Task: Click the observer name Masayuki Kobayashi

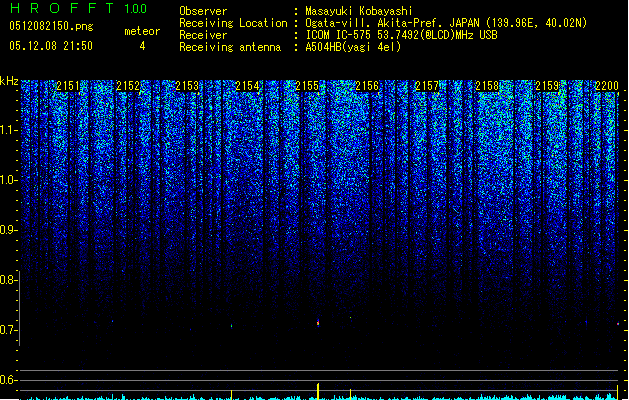Action: tap(359, 11)
